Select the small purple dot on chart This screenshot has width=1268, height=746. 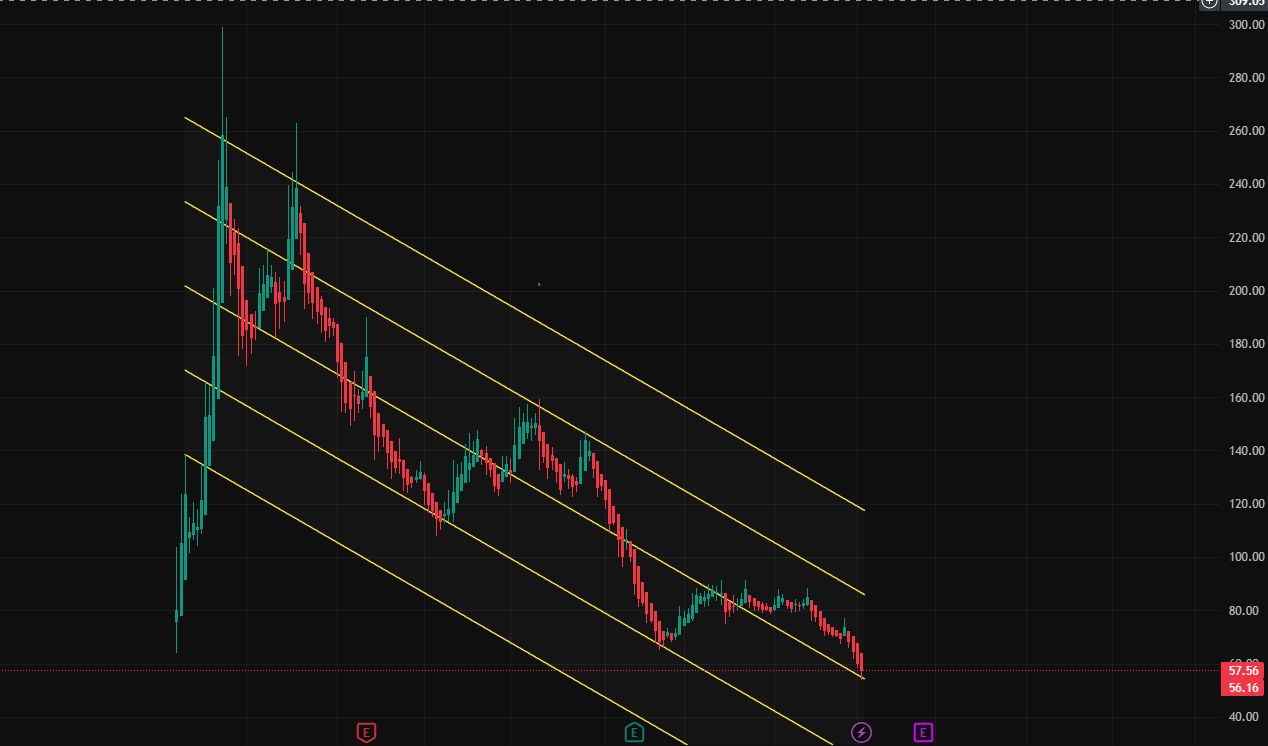coord(539,285)
